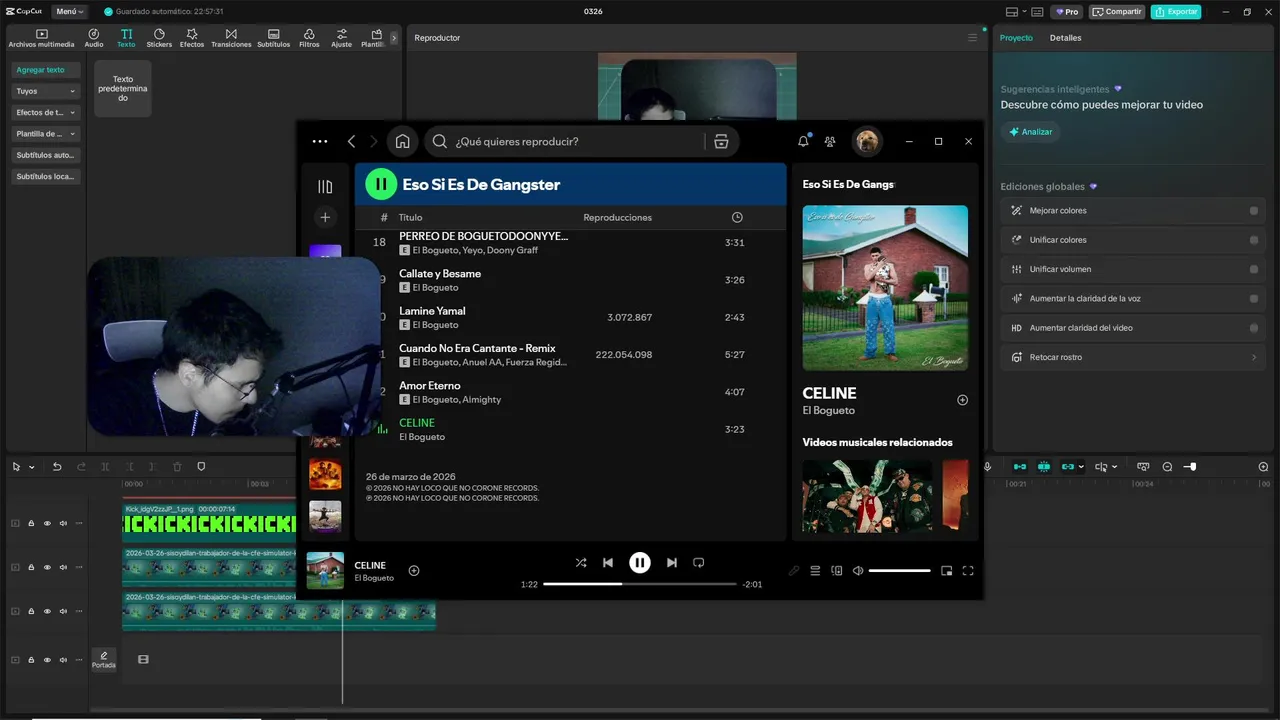The height and width of the screenshot is (720, 1280).
Task: Go to Spotify home with the house icon
Action: [402, 141]
